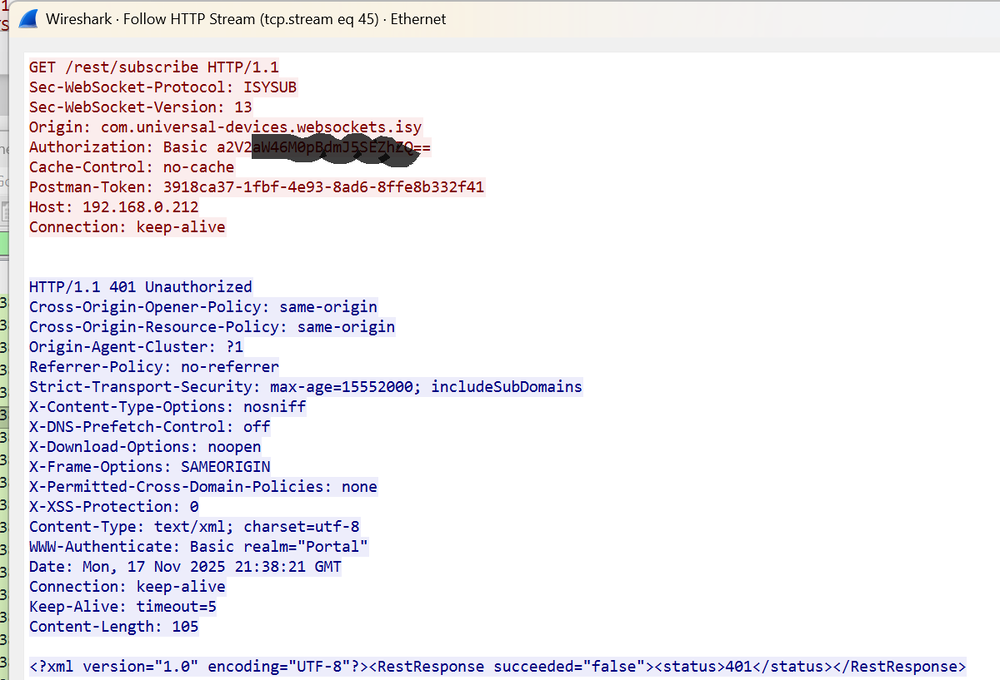The image size is (1000, 680).
Task: Click the GET /rest/subscribe request line
Action: [154, 67]
